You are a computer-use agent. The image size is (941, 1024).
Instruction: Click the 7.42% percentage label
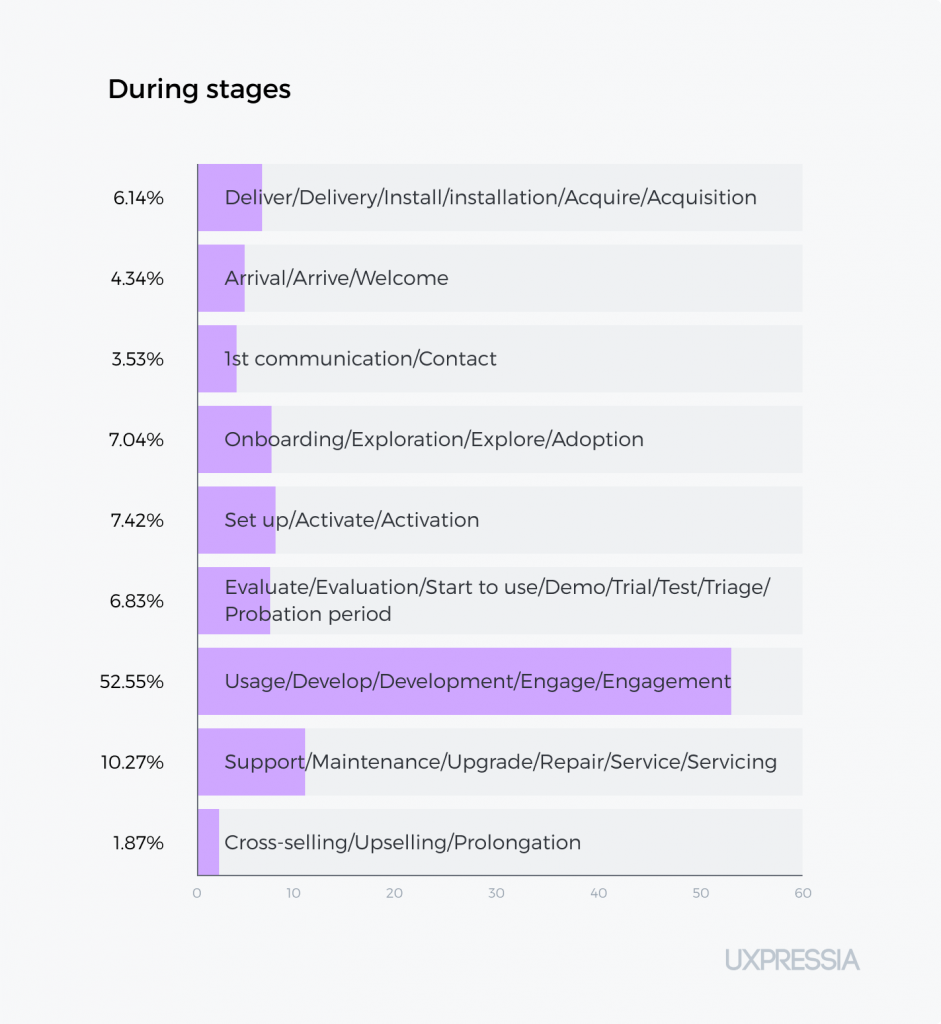[x=137, y=520]
